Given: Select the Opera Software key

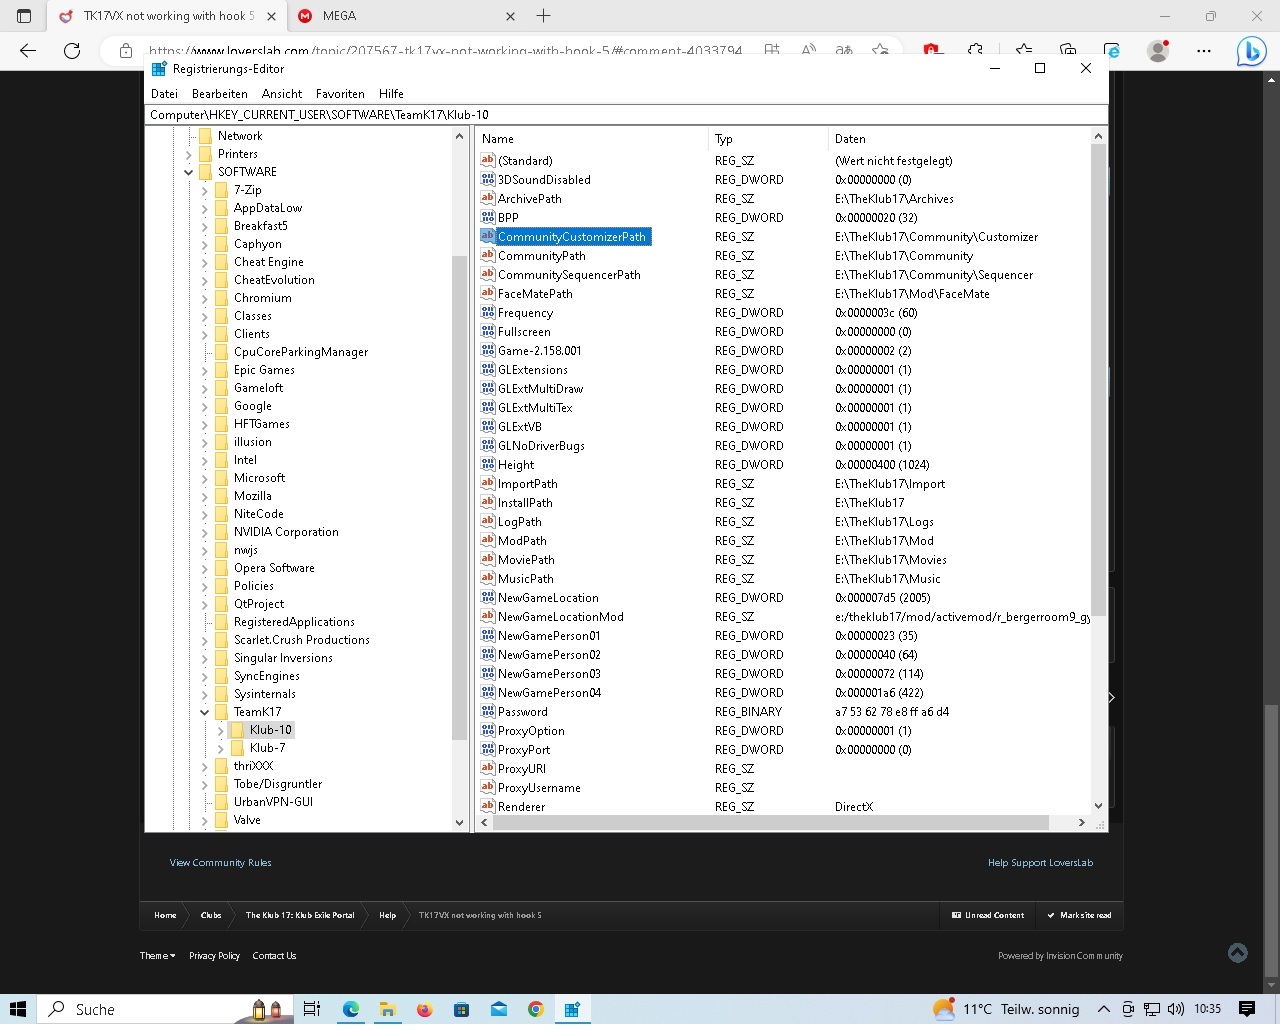Looking at the screenshot, I should 274,568.
